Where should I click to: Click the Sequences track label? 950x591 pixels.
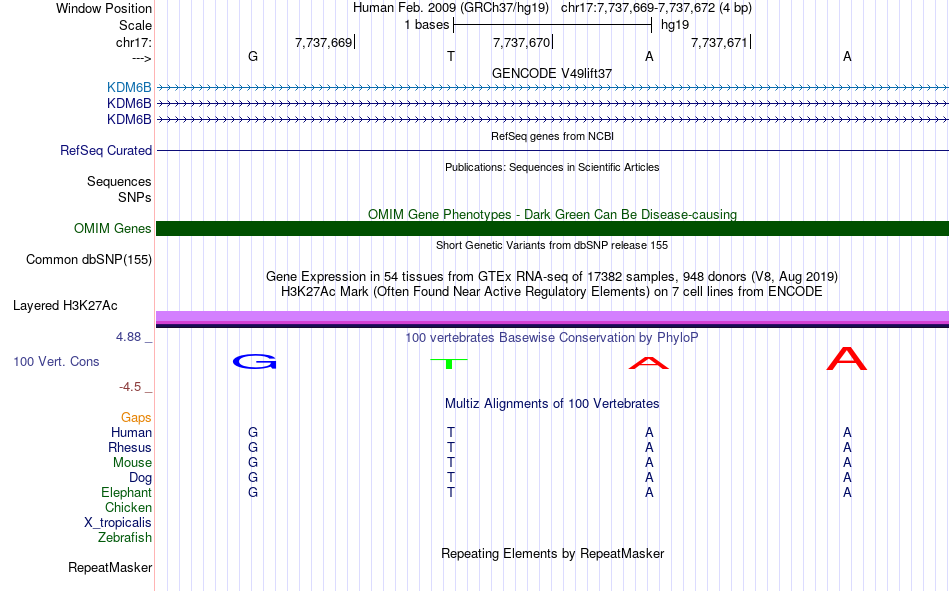click(119, 181)
